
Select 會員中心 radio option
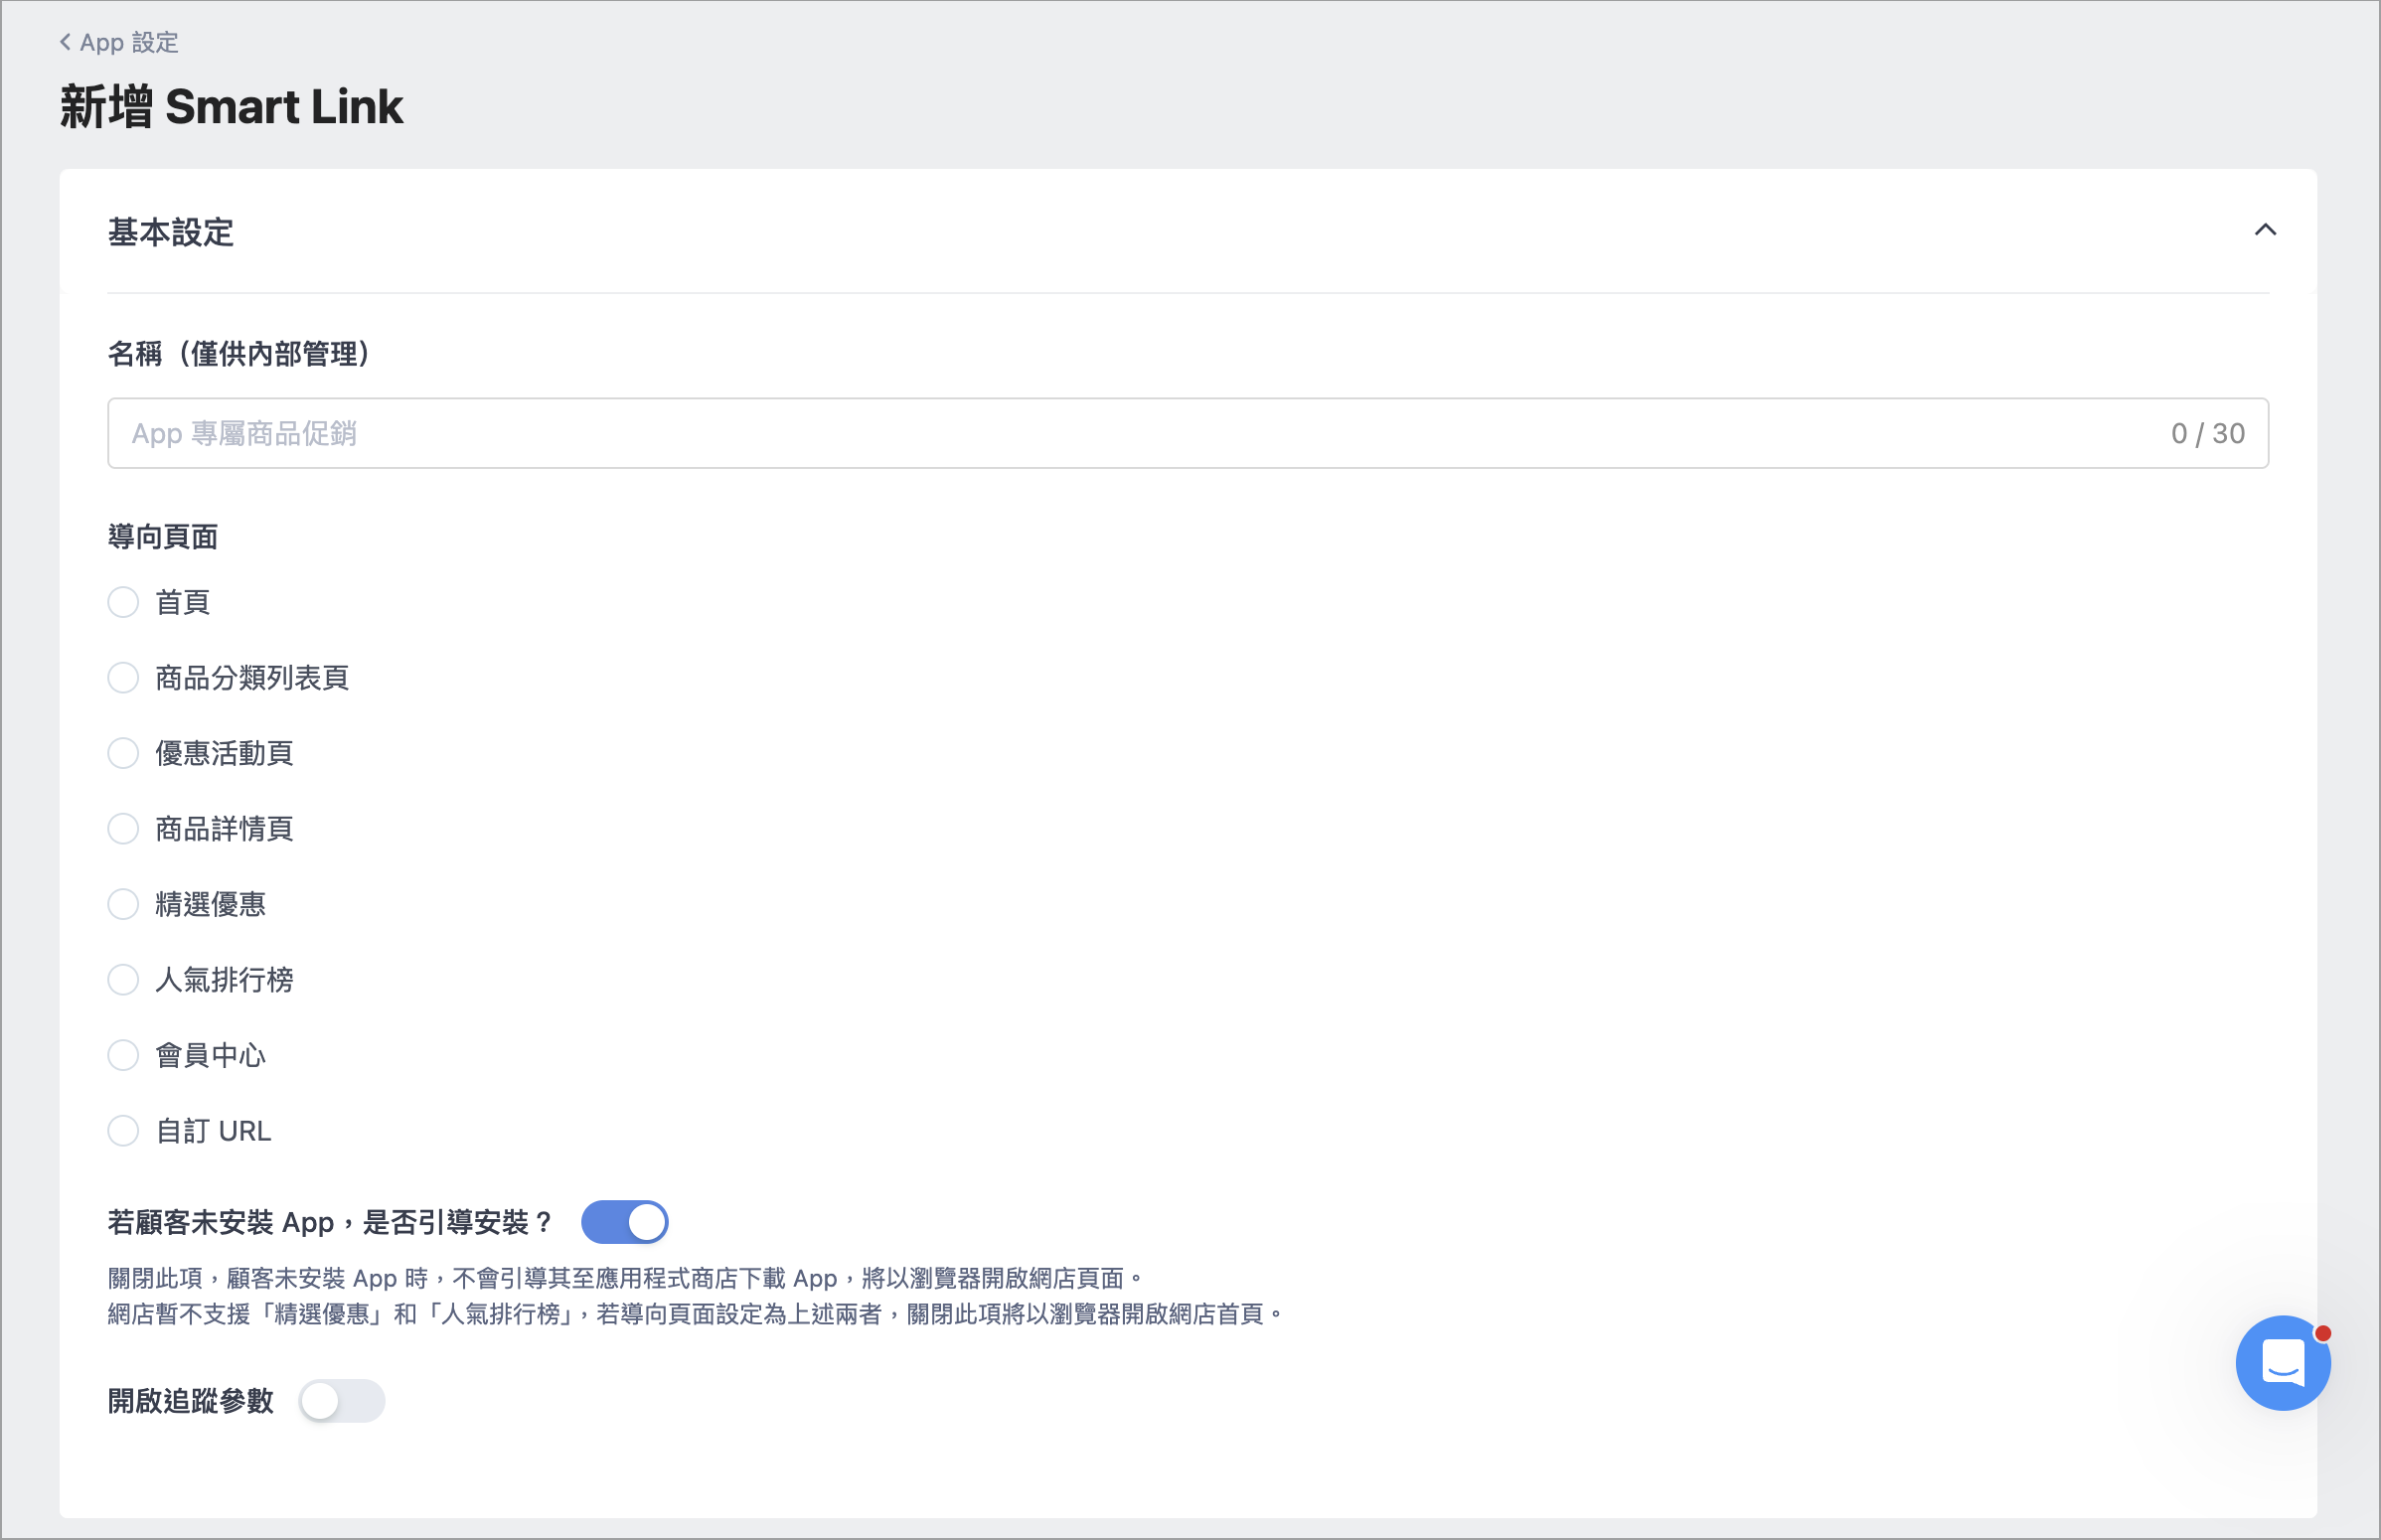click(x=123, y=1055)
